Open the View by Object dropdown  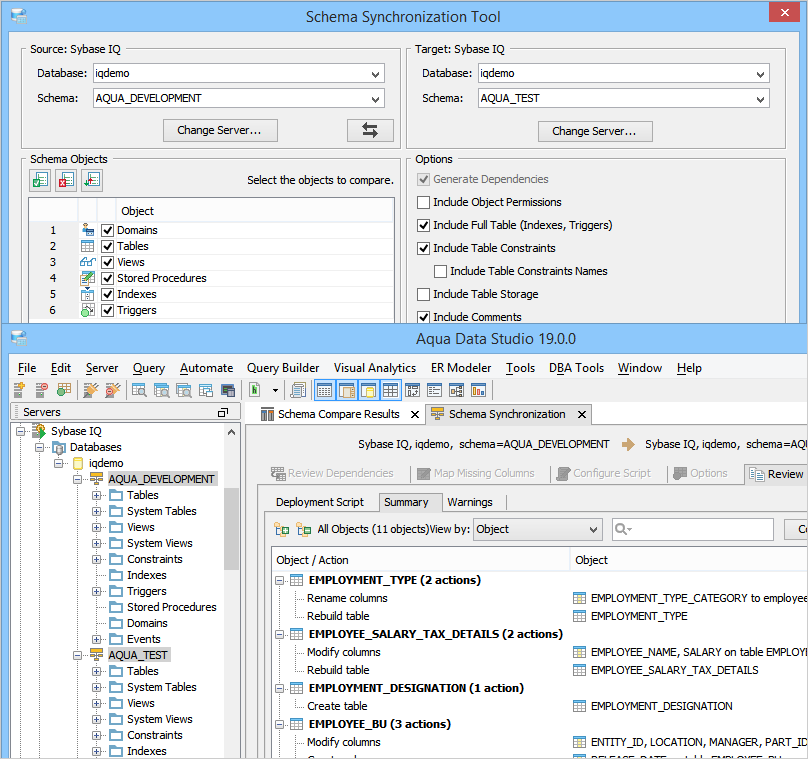point(537,529)
